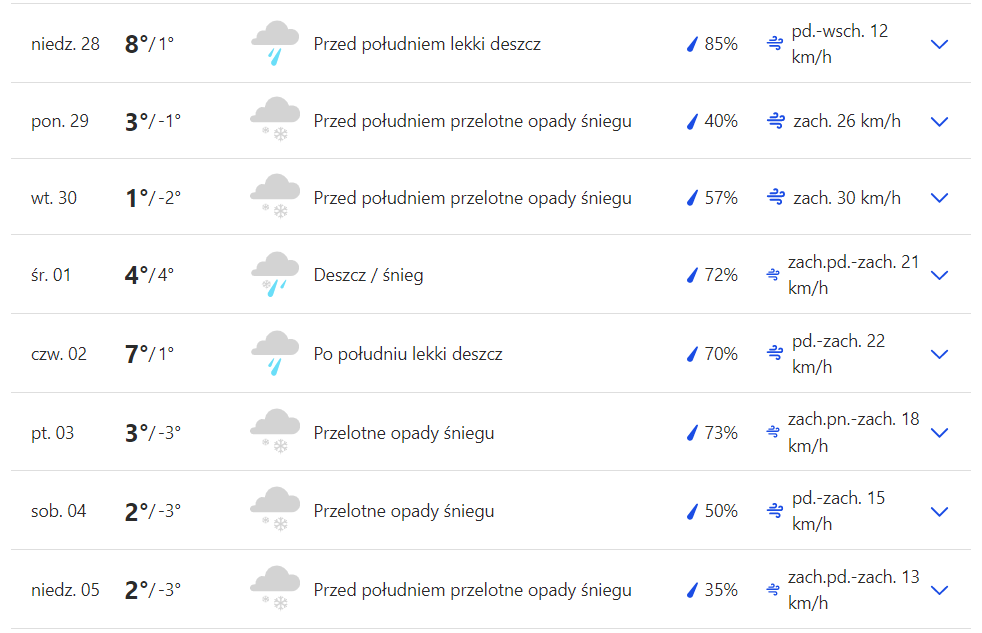Click the Deszcz / śnieg description

(x=368, y=275)
